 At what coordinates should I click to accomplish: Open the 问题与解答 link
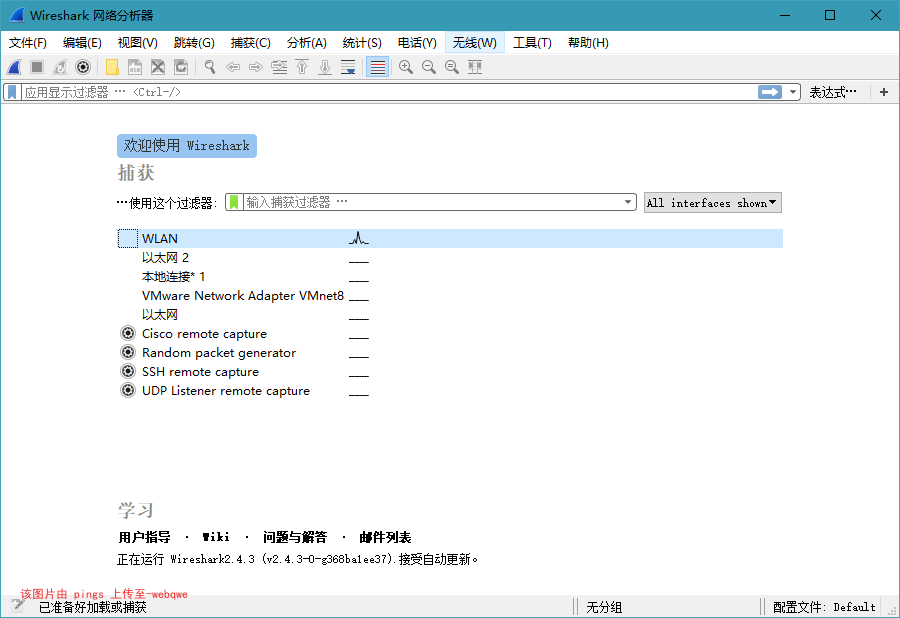pyautogui.click(x=295, y=537)
